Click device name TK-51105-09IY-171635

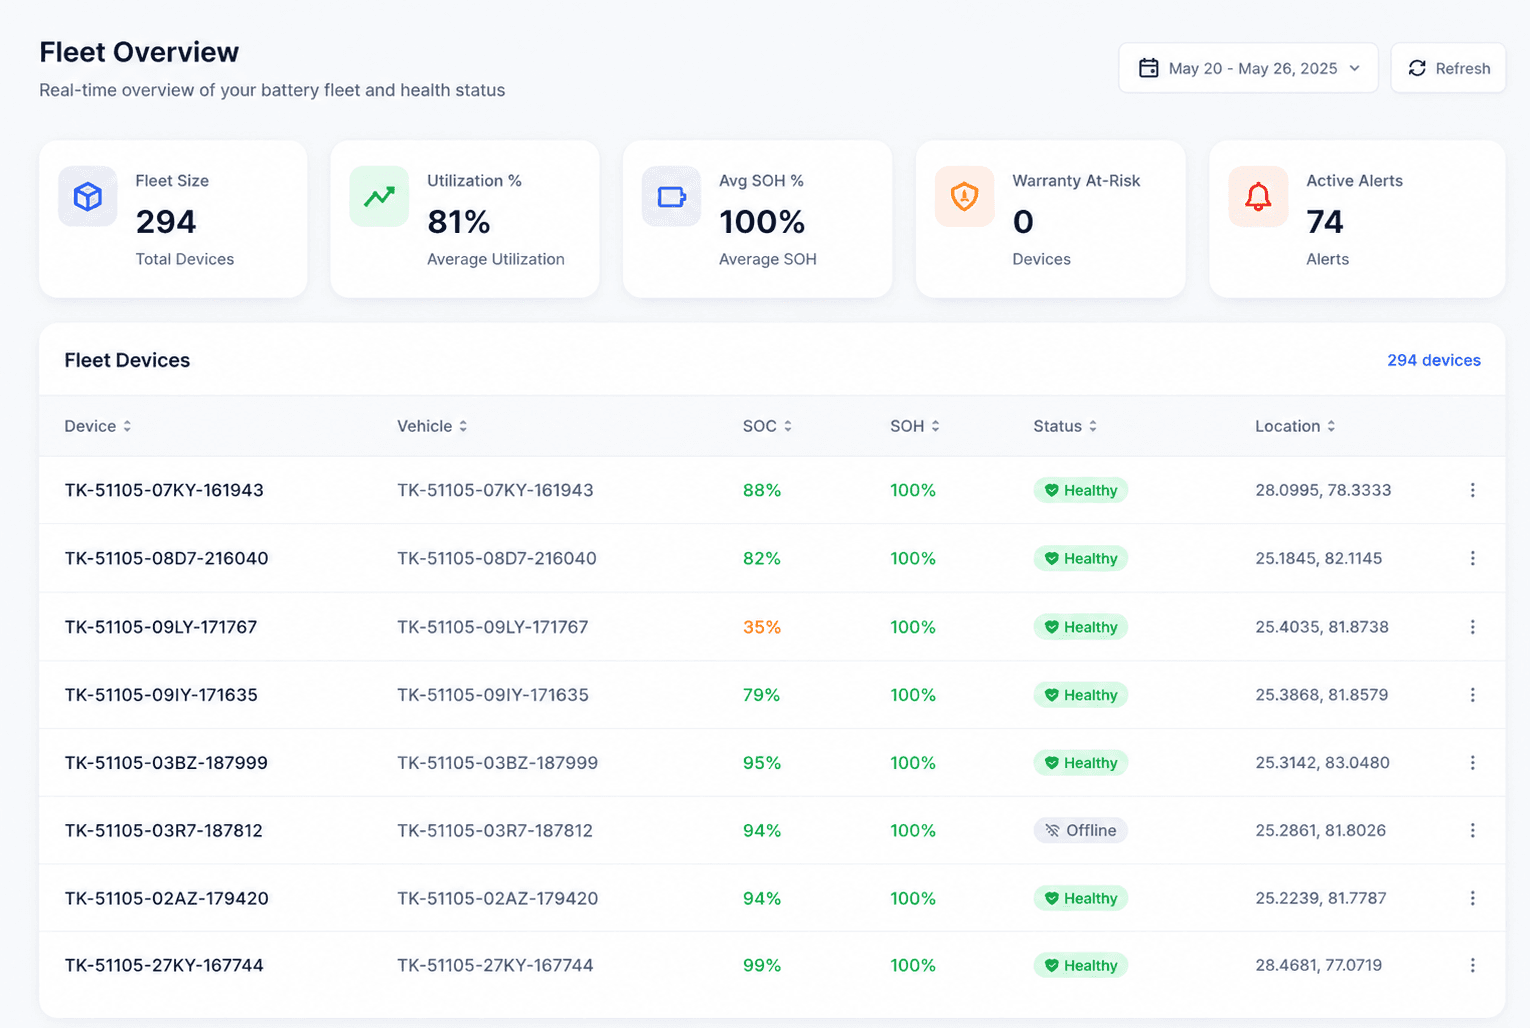tap(161, 695)
